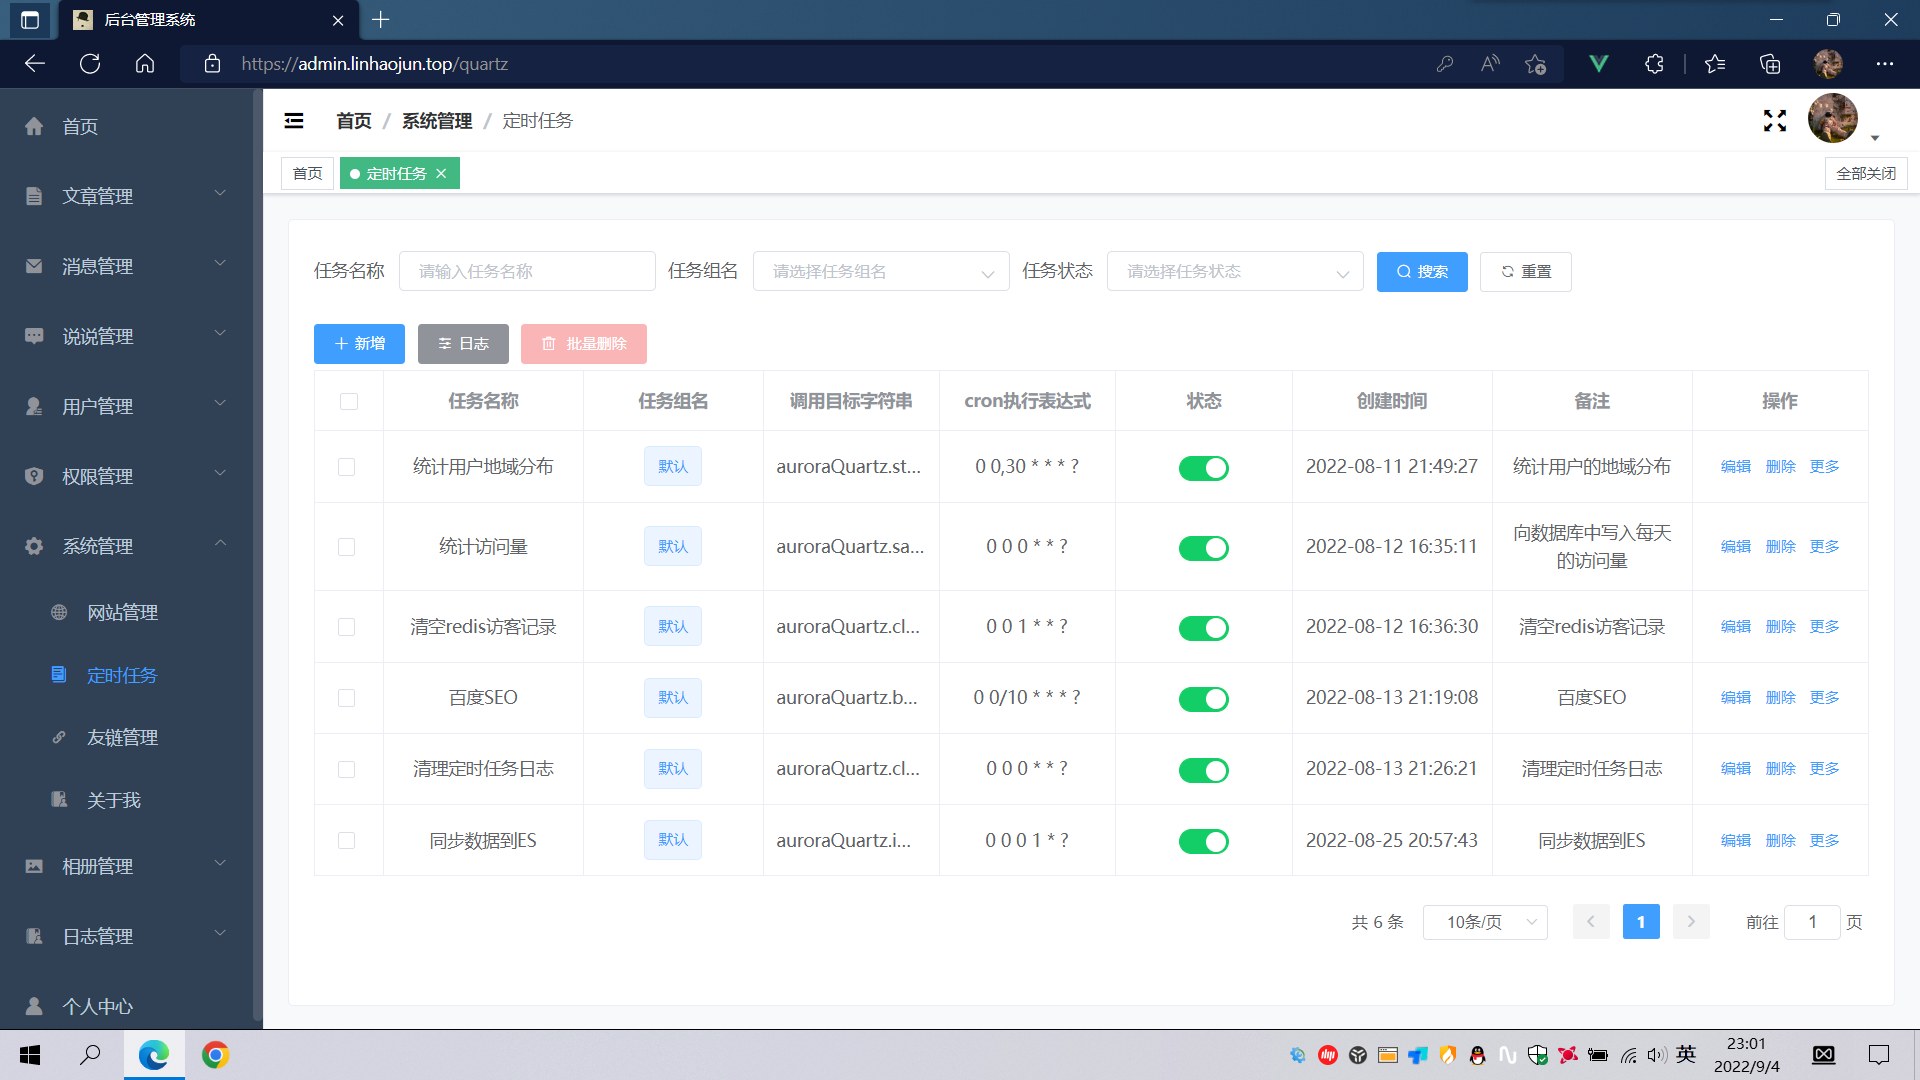Click the 重置 button

click(x=1526, y=271)
